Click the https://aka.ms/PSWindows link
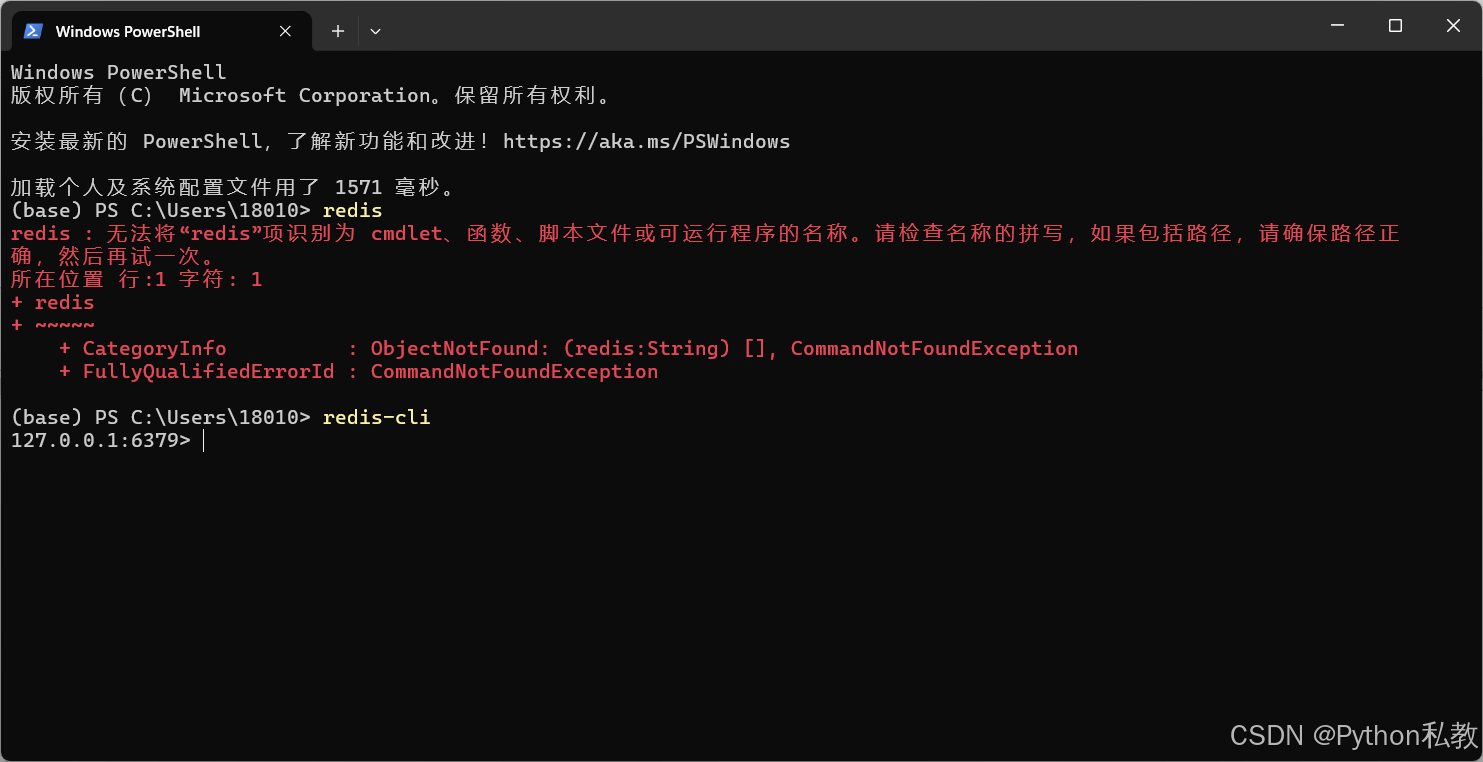Image resolution: width=1483 pixels, height=762 pixels. (x=647, y=141)
